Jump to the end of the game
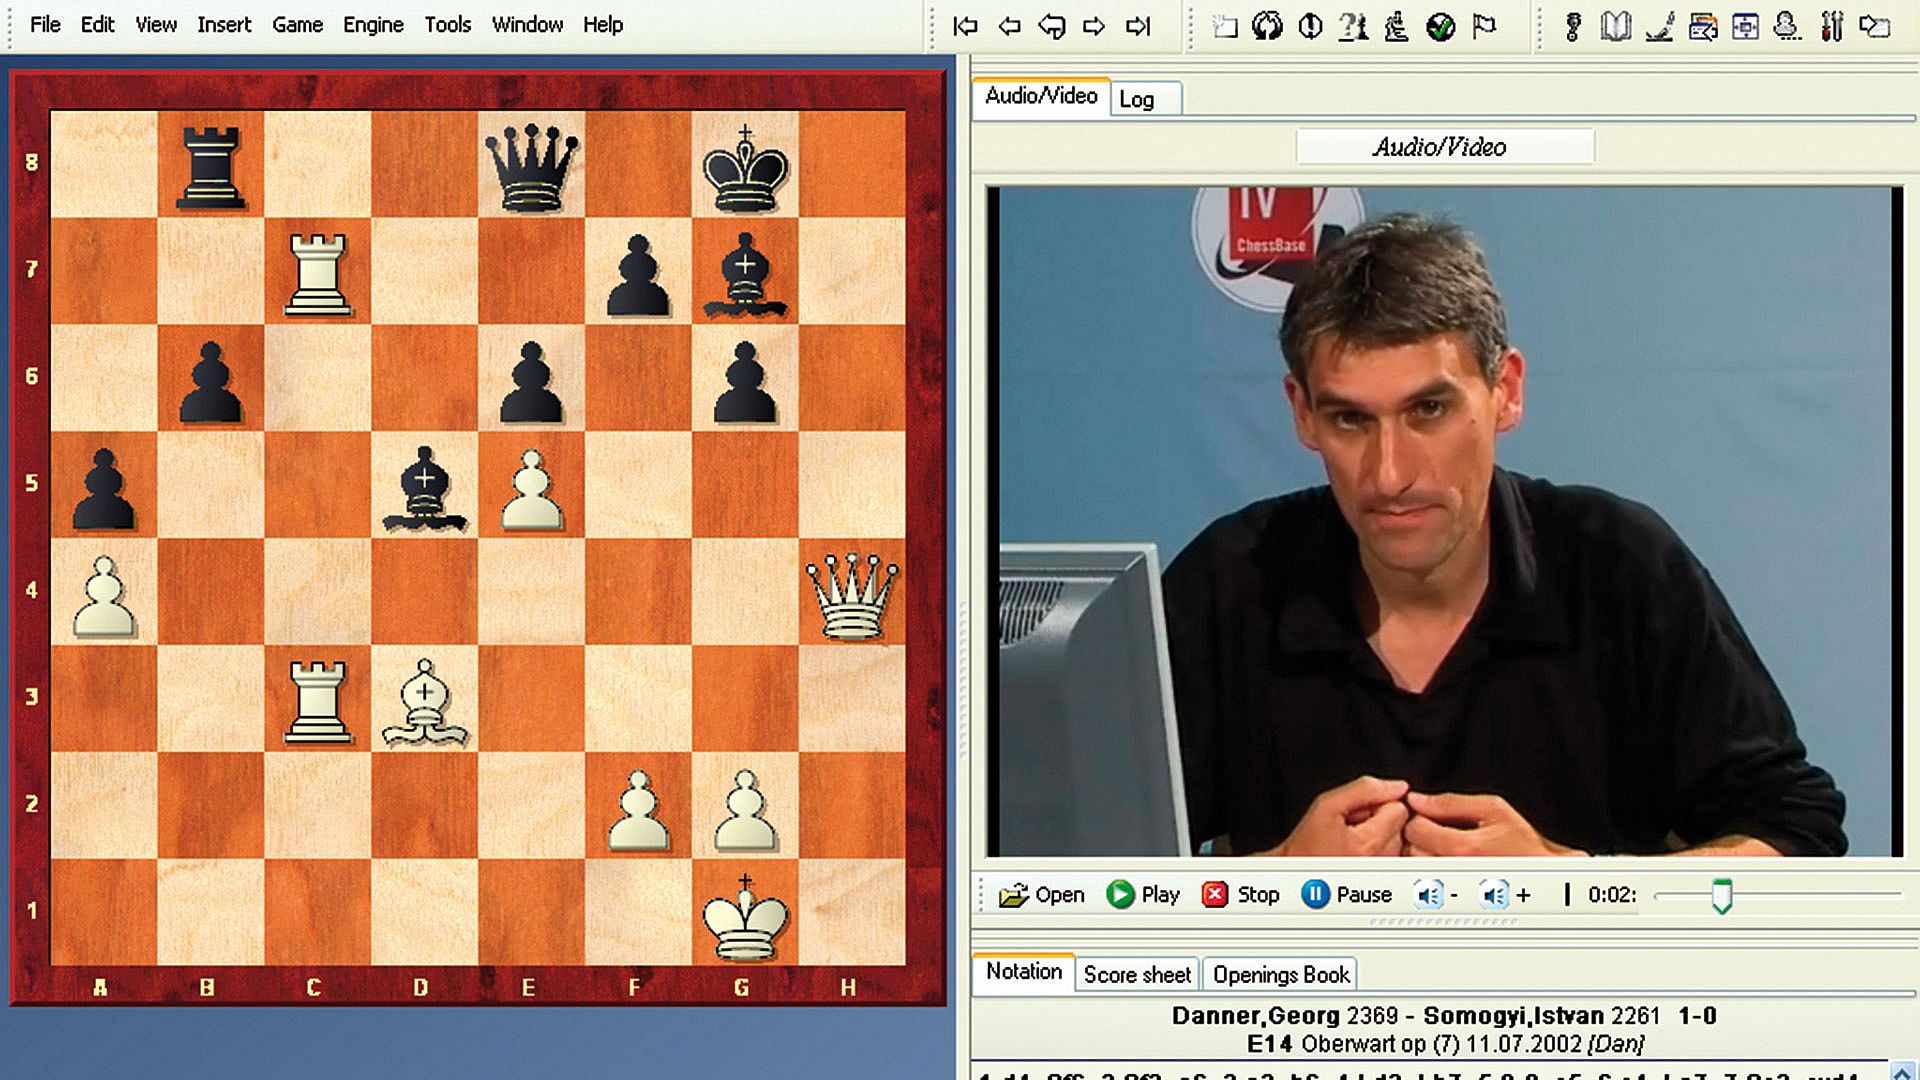Viewport: 1920px width, 1080px height. pyautogui.click(x=1138, y=26)
